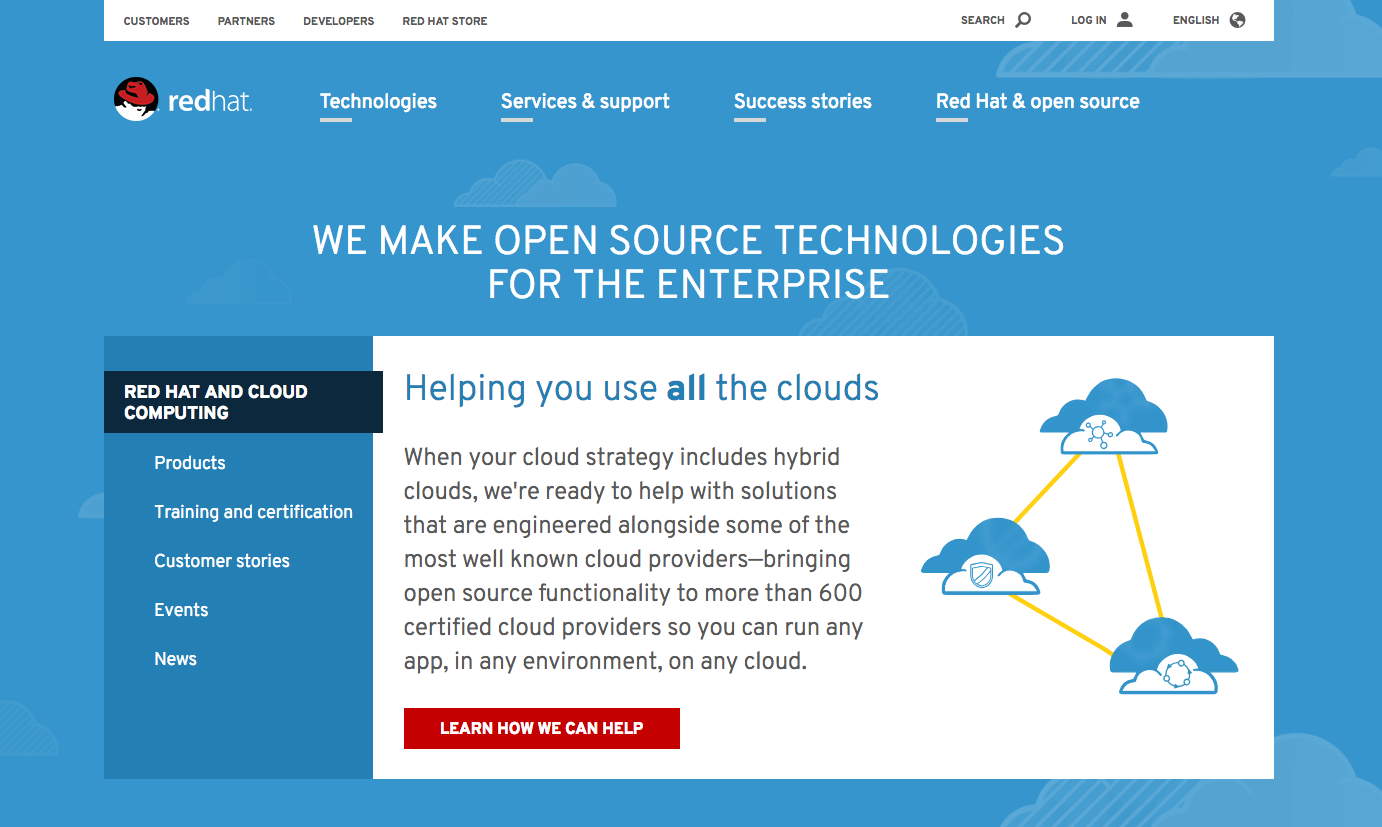Open the Technologies menu
This screenshot has width=1382, height=827.
point(378,101)
